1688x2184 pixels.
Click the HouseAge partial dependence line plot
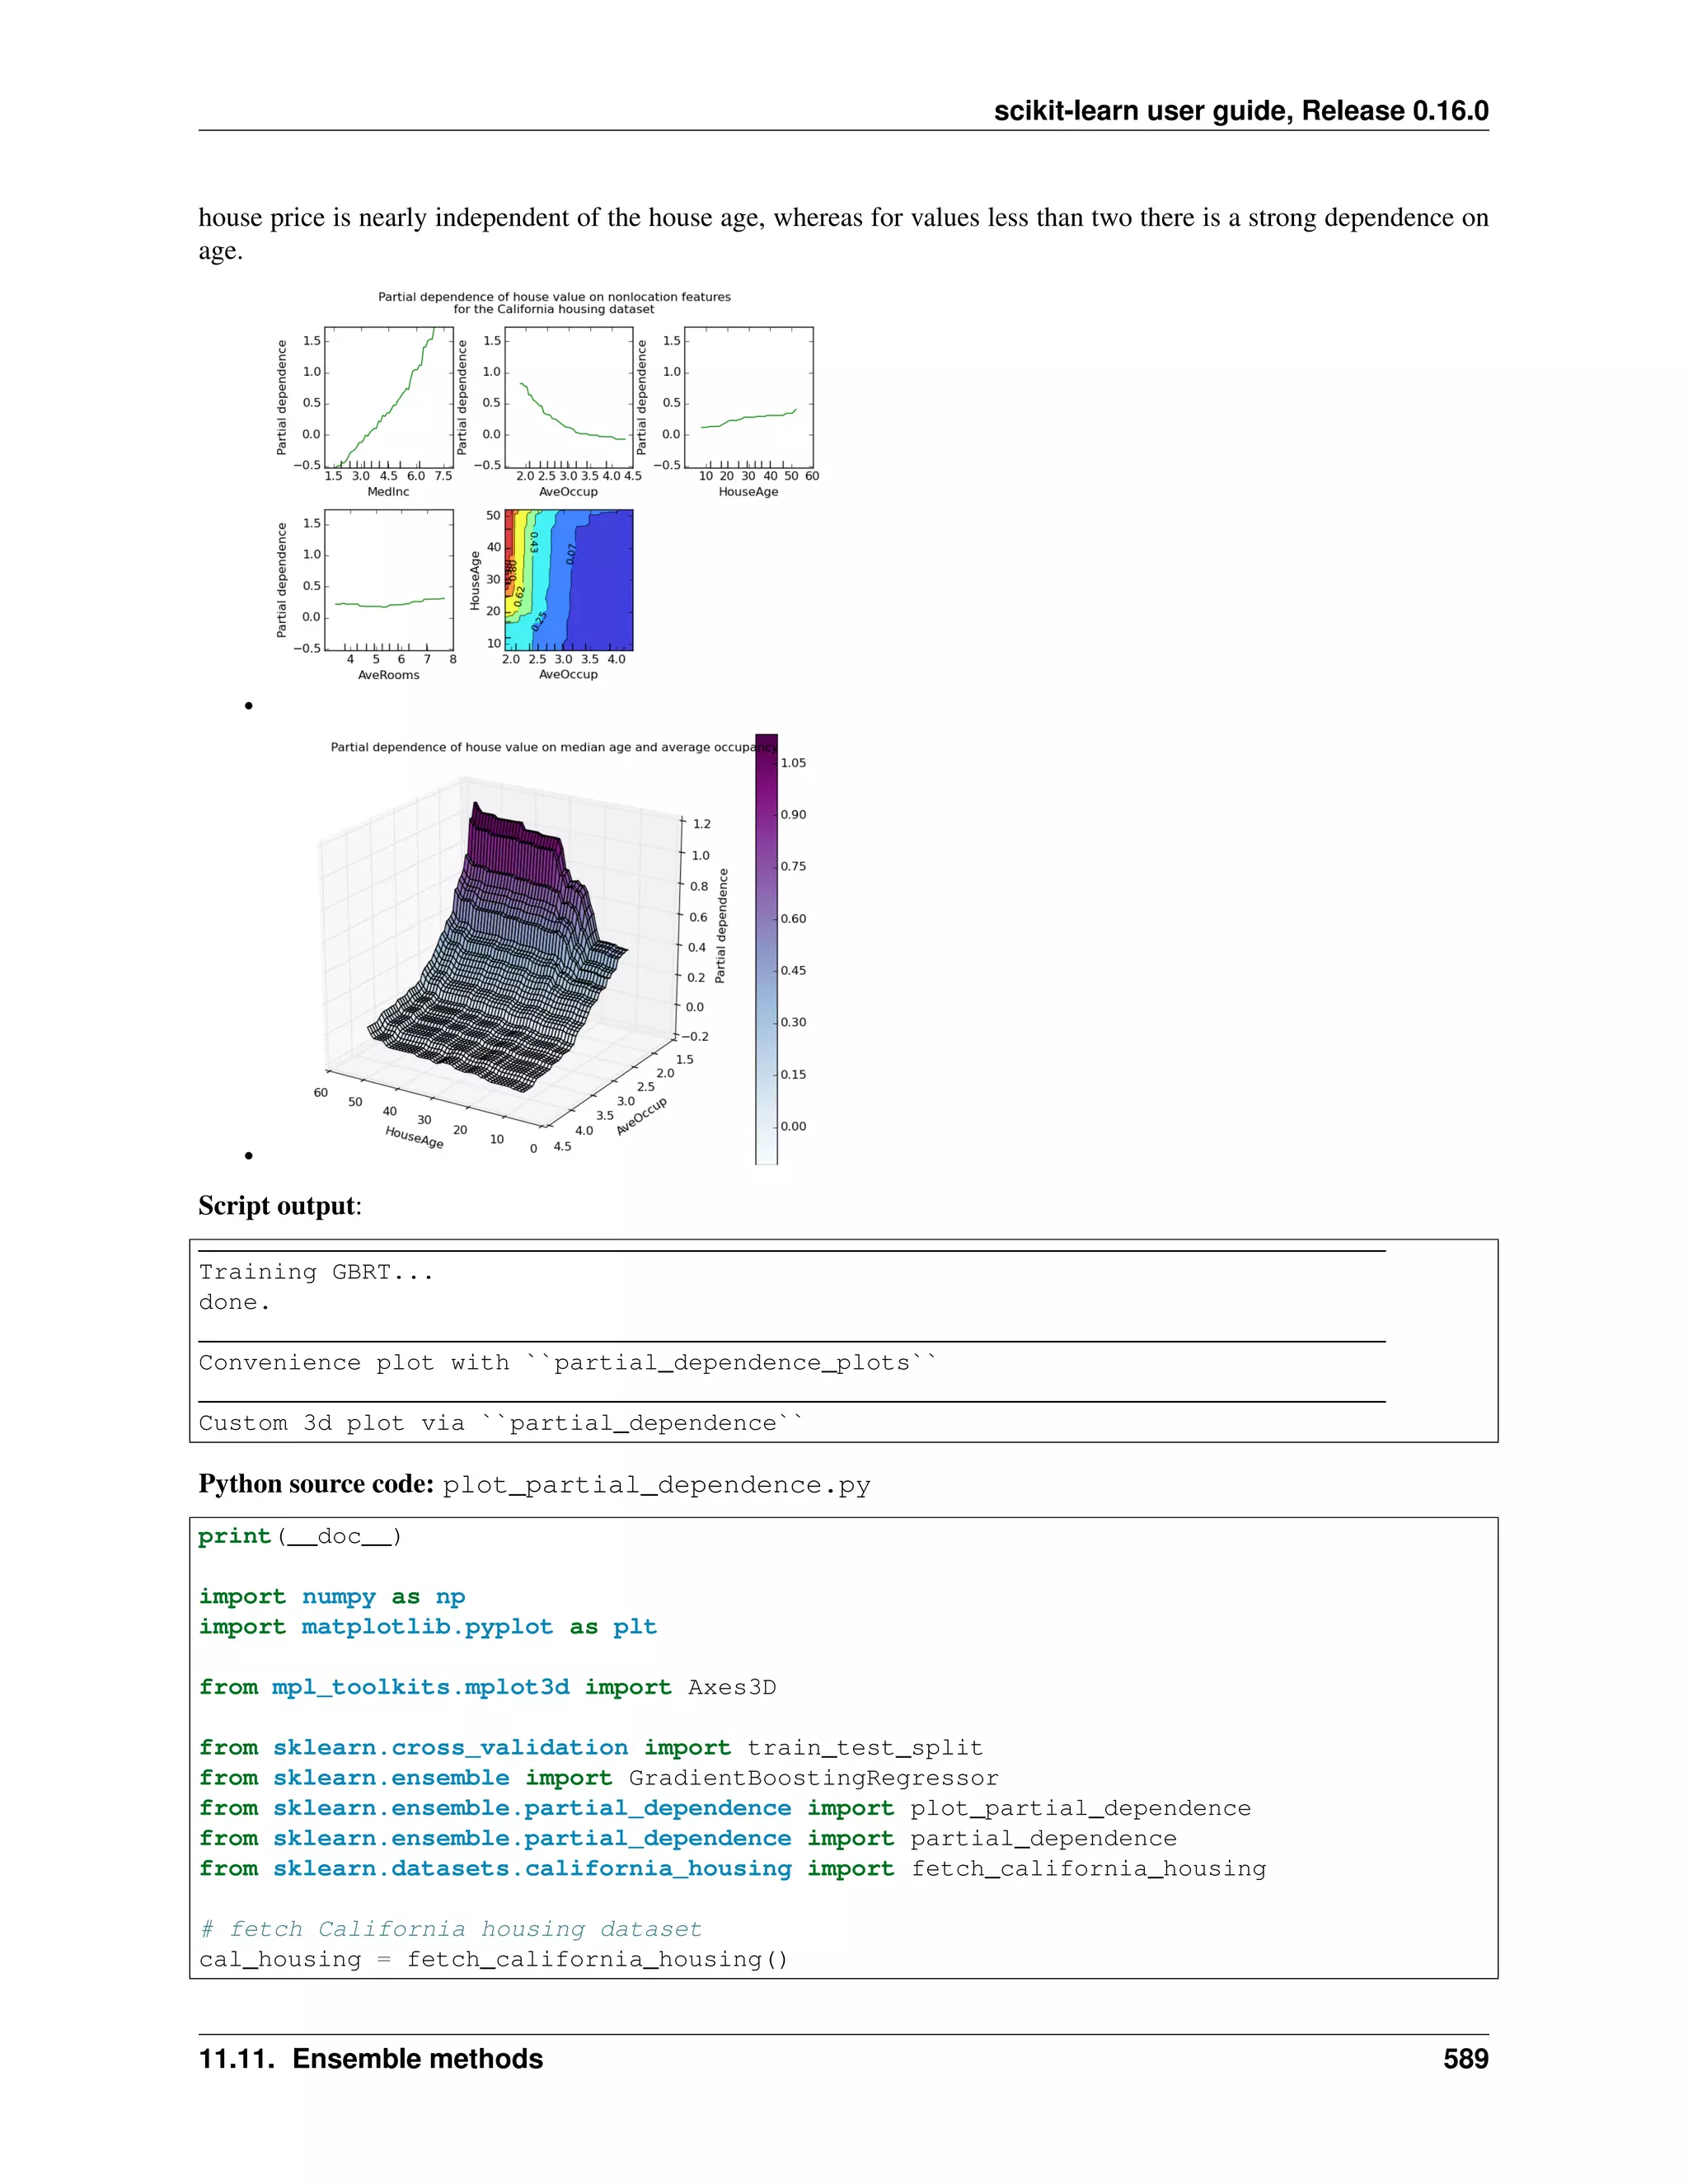pos(749,397)
